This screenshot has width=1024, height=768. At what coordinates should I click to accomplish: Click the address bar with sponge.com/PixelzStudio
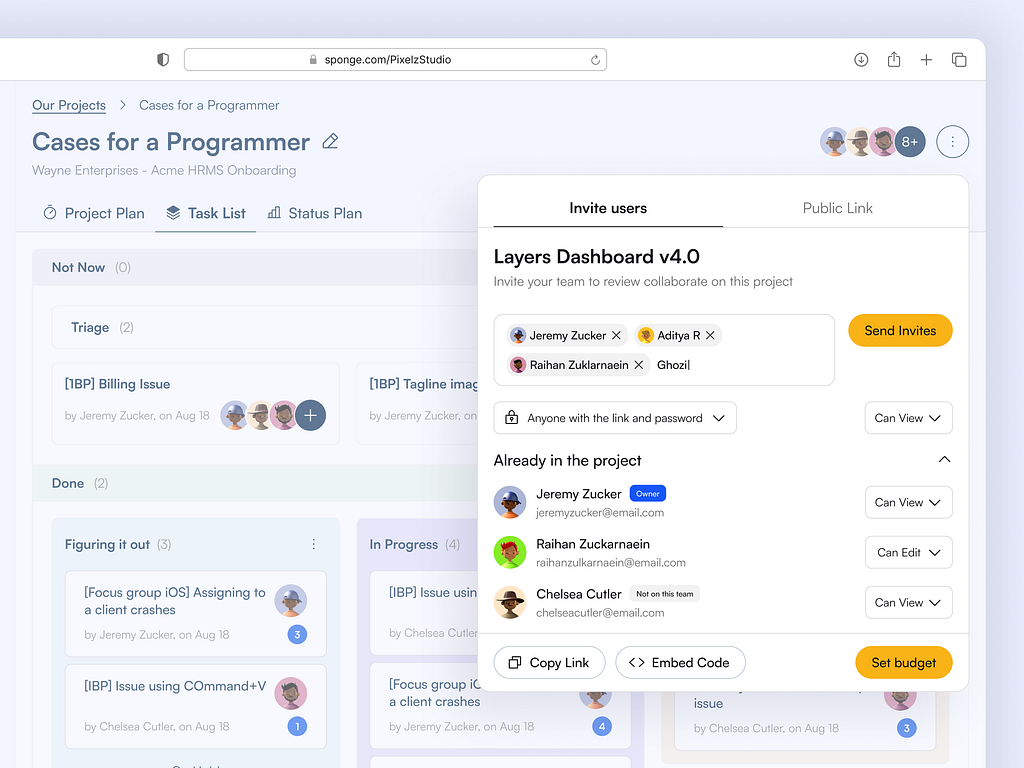pos(395,59)
